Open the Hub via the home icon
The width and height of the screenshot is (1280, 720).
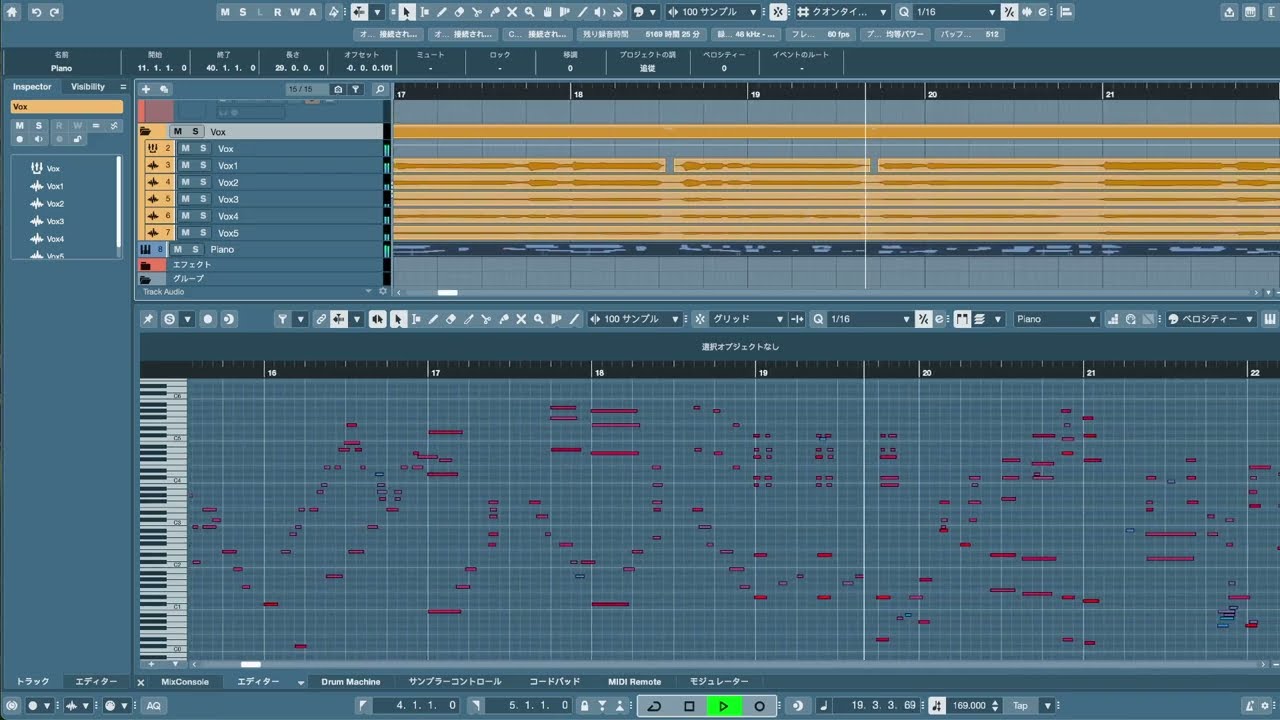point(12,12)
